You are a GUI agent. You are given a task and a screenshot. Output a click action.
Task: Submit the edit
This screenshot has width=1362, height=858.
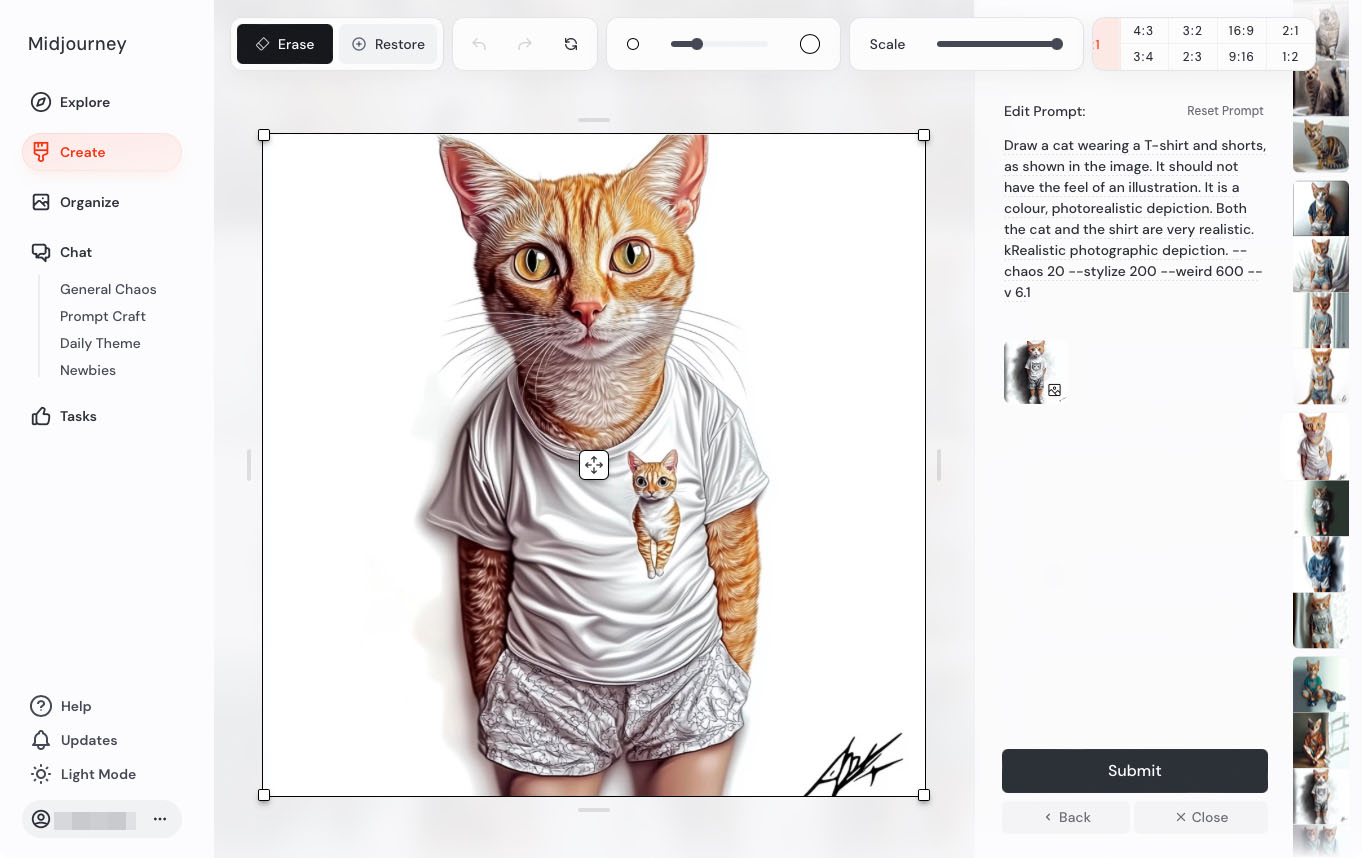[1135, 771]
